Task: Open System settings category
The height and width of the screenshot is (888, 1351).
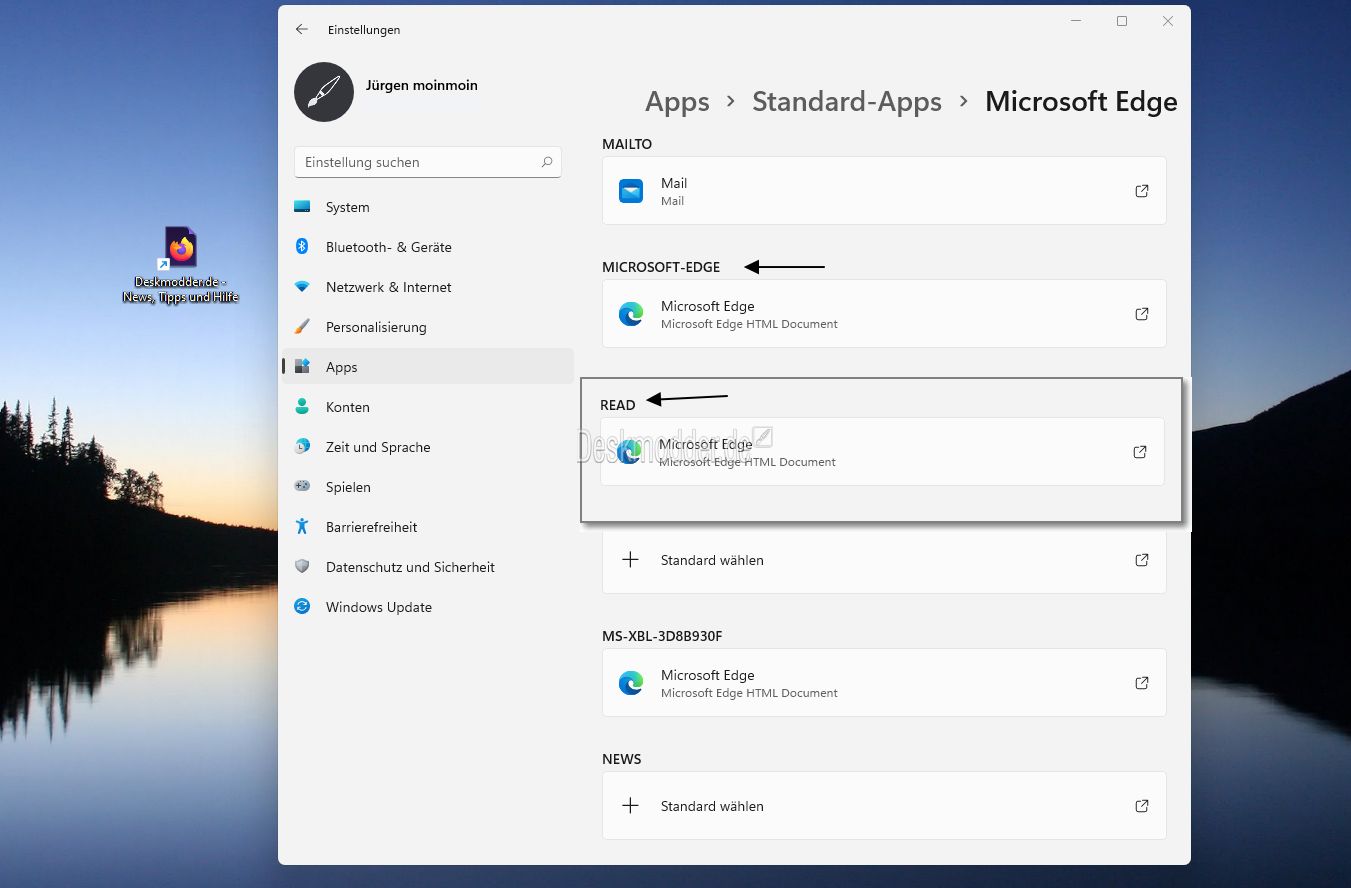Action: point(428,207)
